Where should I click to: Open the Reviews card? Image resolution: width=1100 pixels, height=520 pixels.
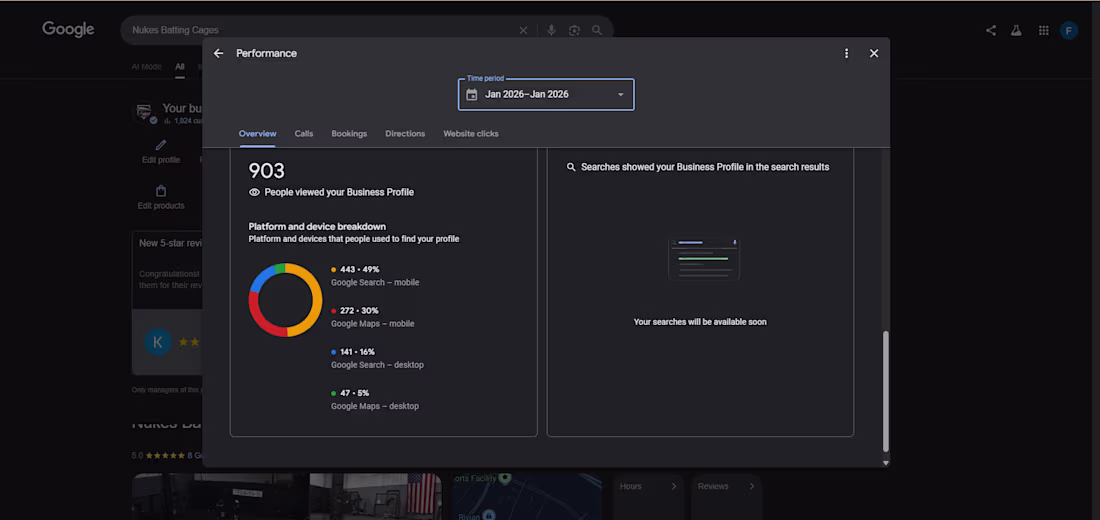(726, 497)
